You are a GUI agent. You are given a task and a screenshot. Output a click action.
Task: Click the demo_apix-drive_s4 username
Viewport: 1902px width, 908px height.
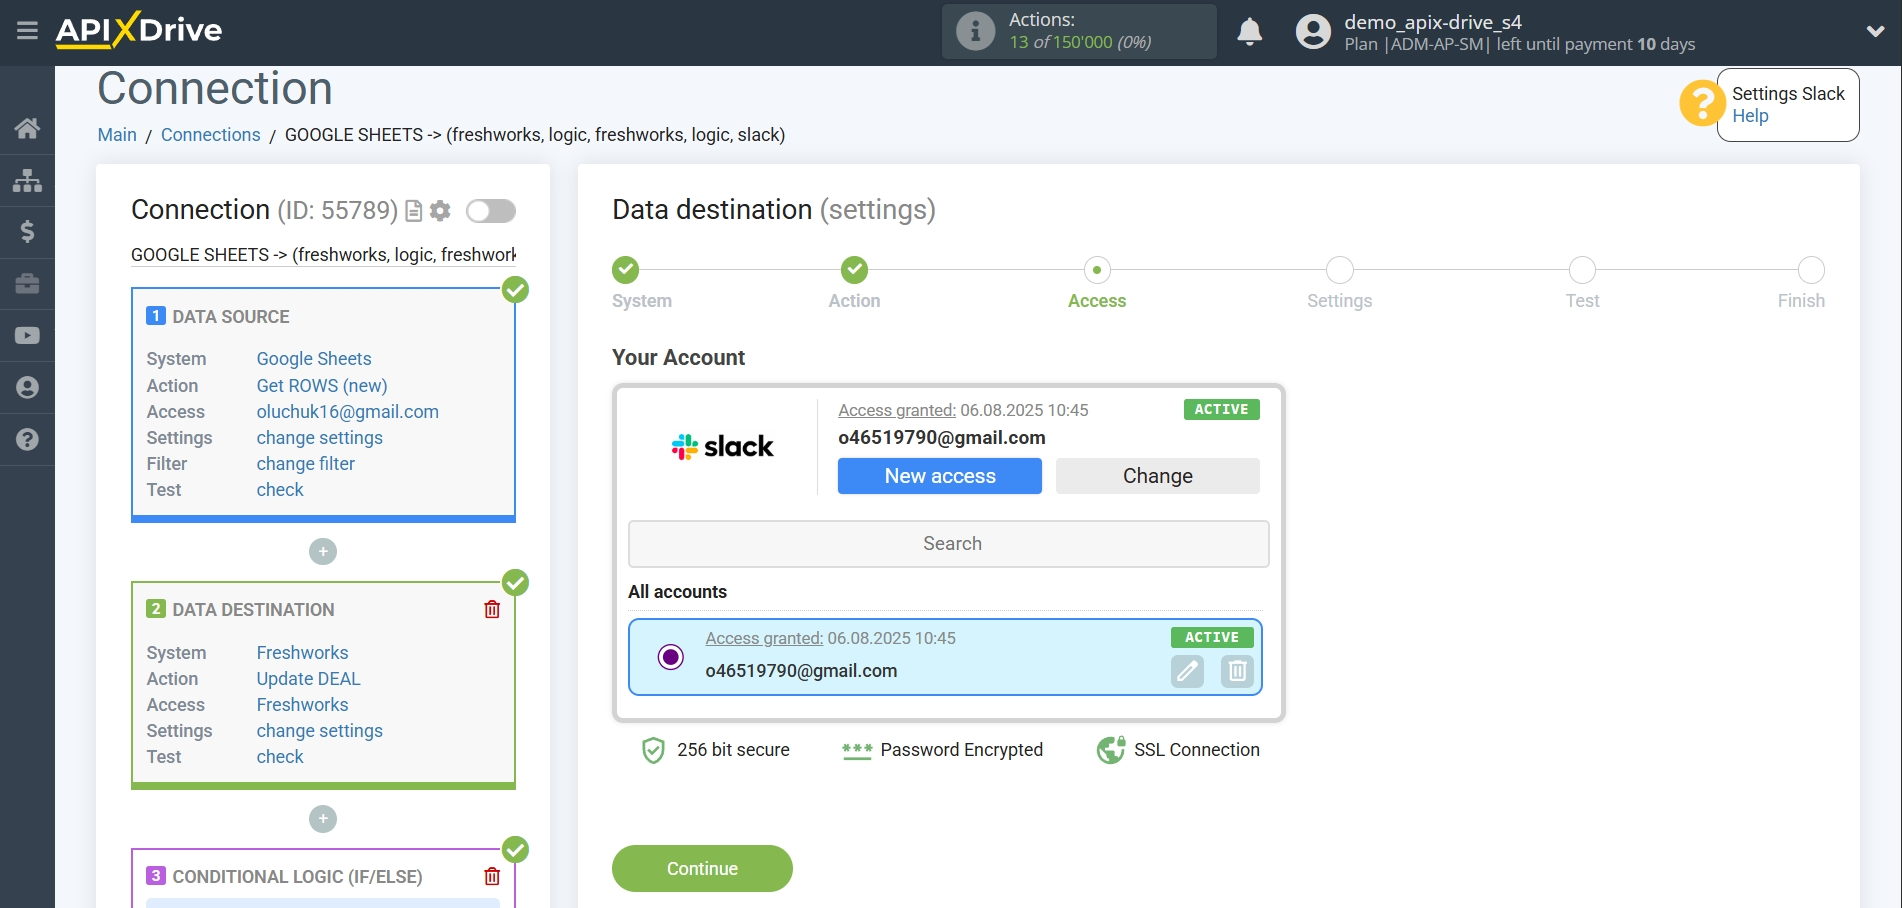1433,22
